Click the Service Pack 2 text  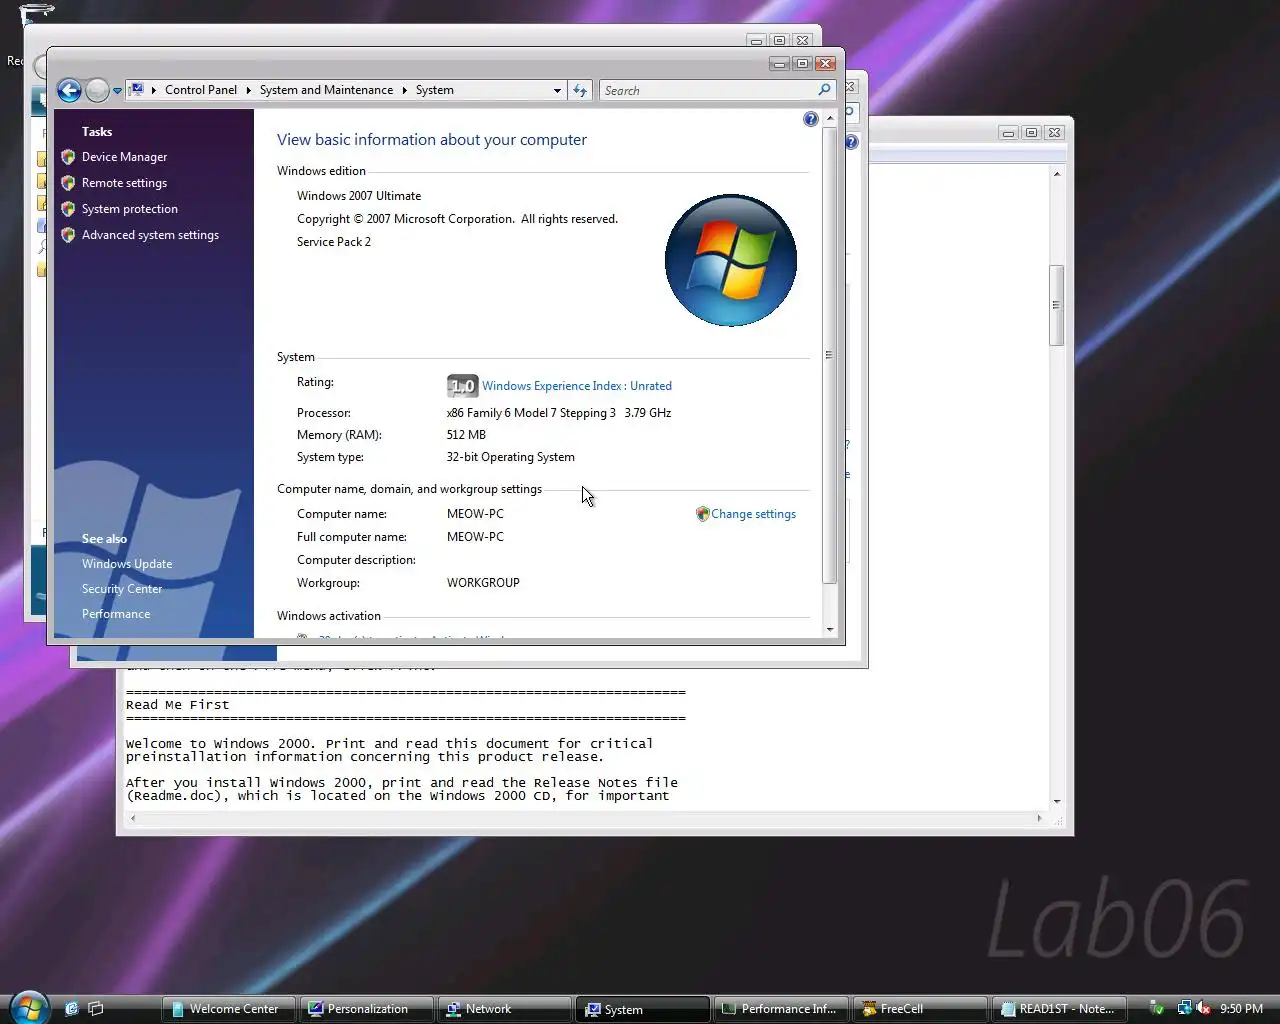pyautogui.click(x=334, y=242)
